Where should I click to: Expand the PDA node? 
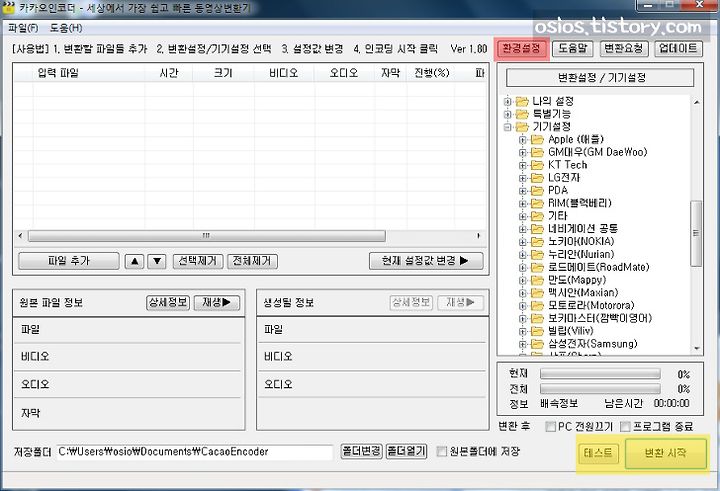523,191
